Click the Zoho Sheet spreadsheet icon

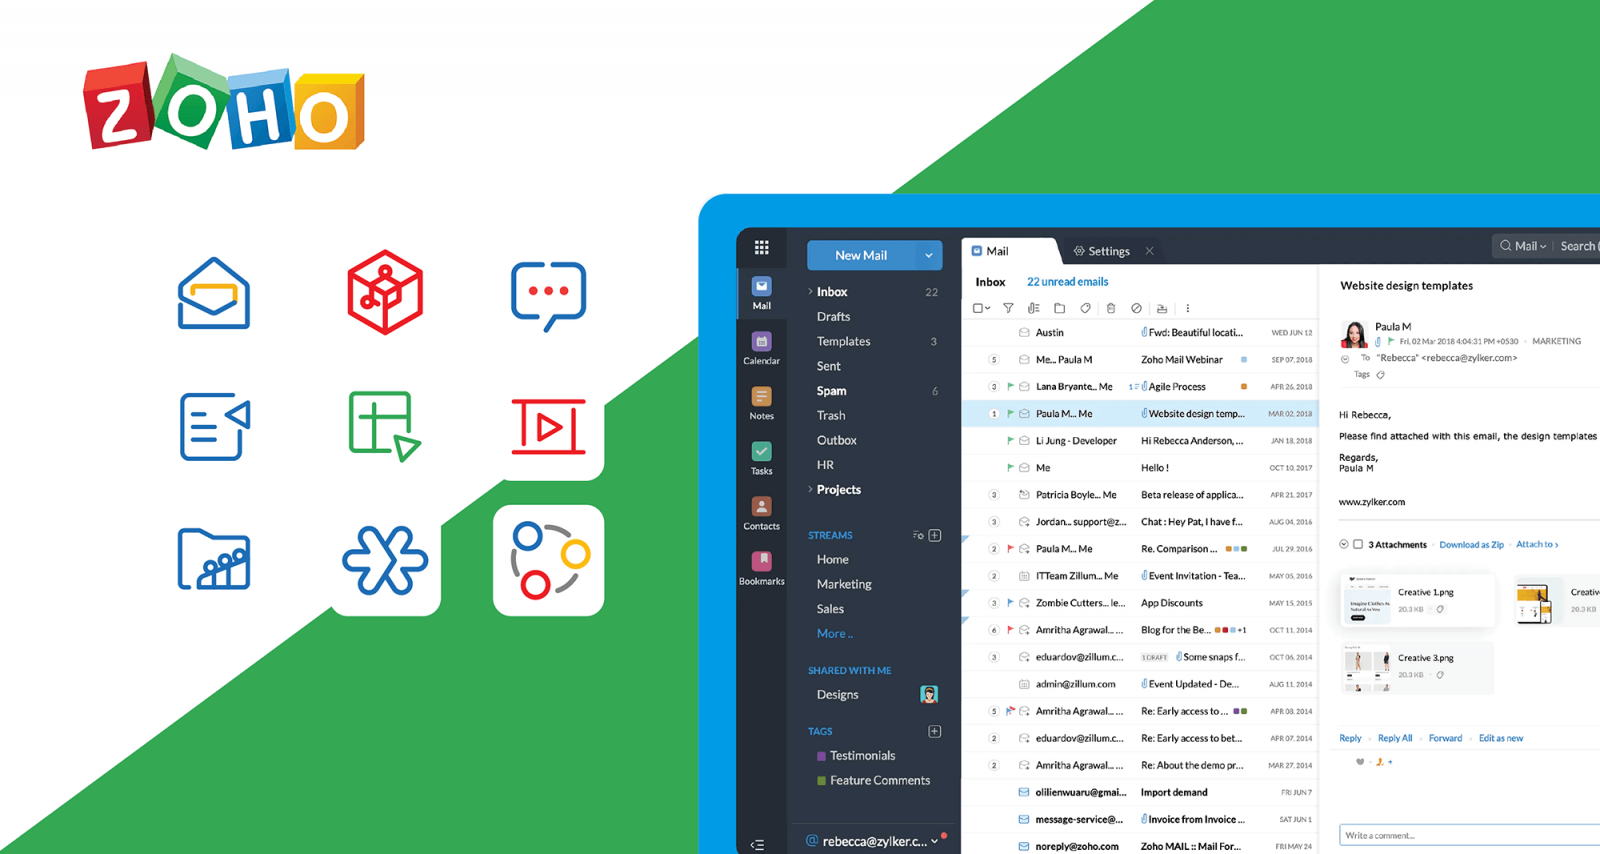coord(384,426)
